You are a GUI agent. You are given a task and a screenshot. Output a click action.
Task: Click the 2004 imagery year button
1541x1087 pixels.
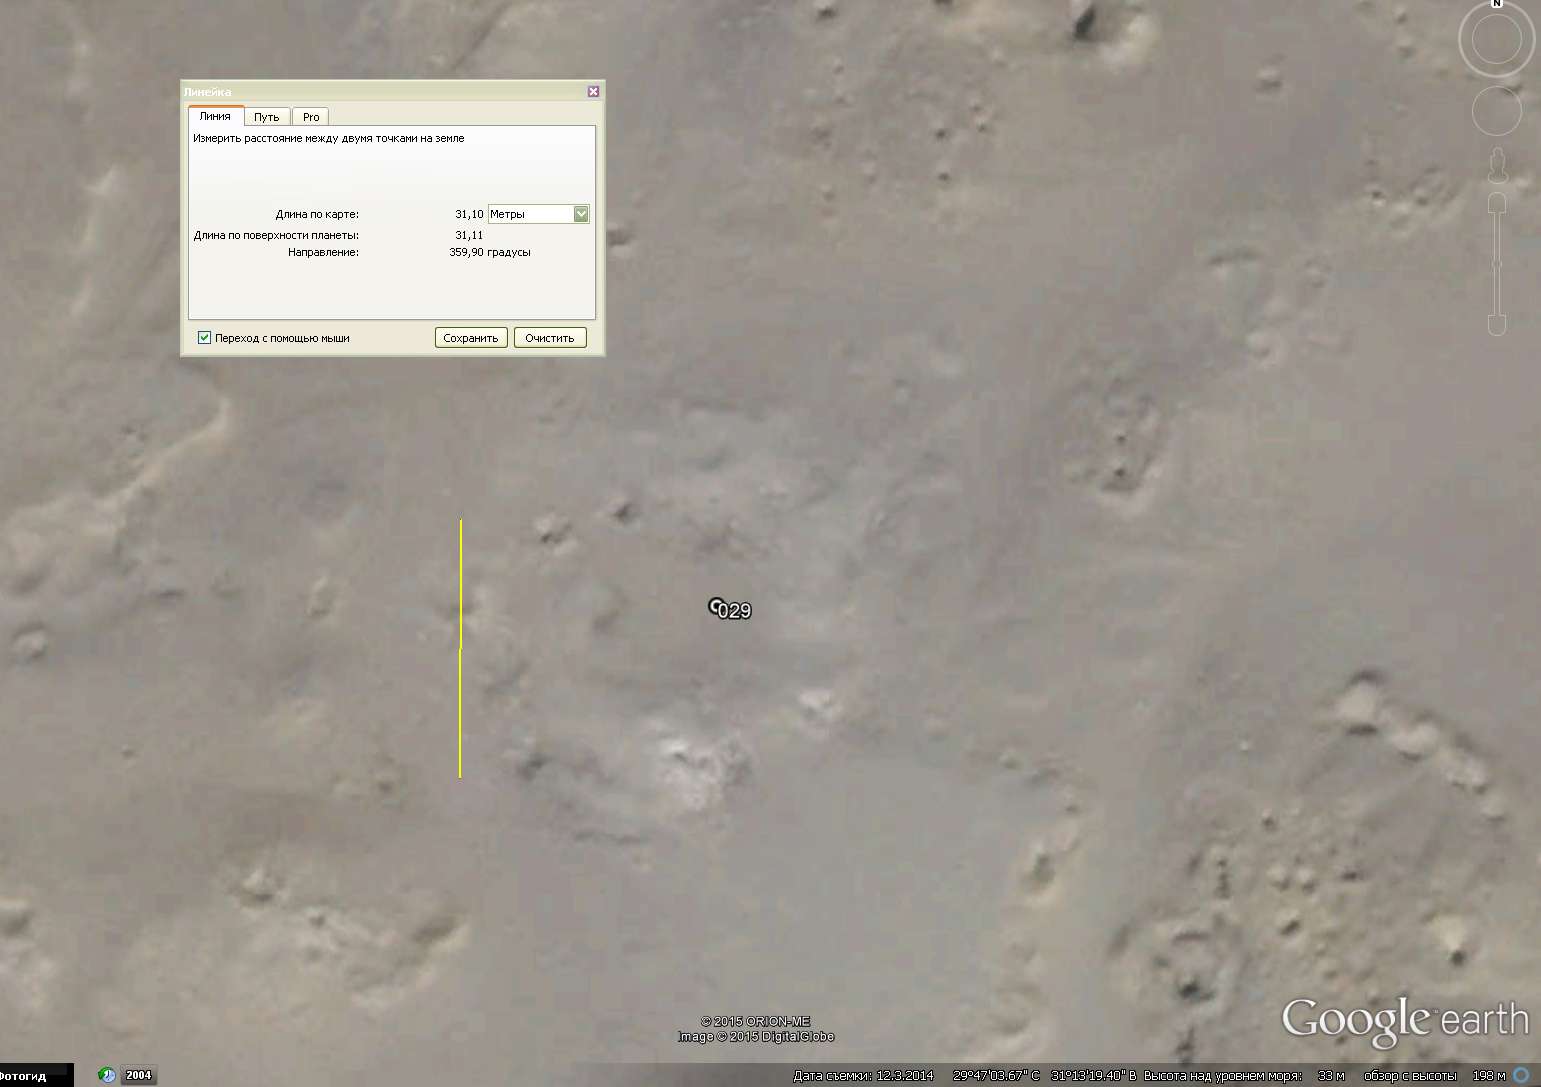coord(138,1075)
